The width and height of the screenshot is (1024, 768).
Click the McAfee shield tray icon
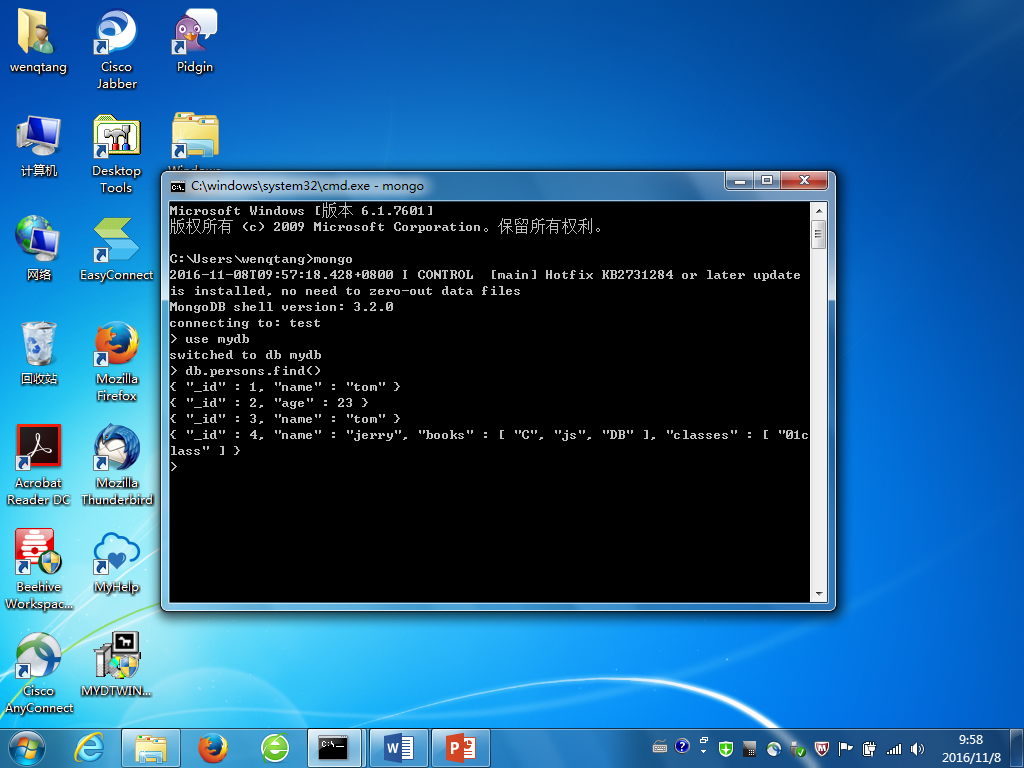[821, 748]
